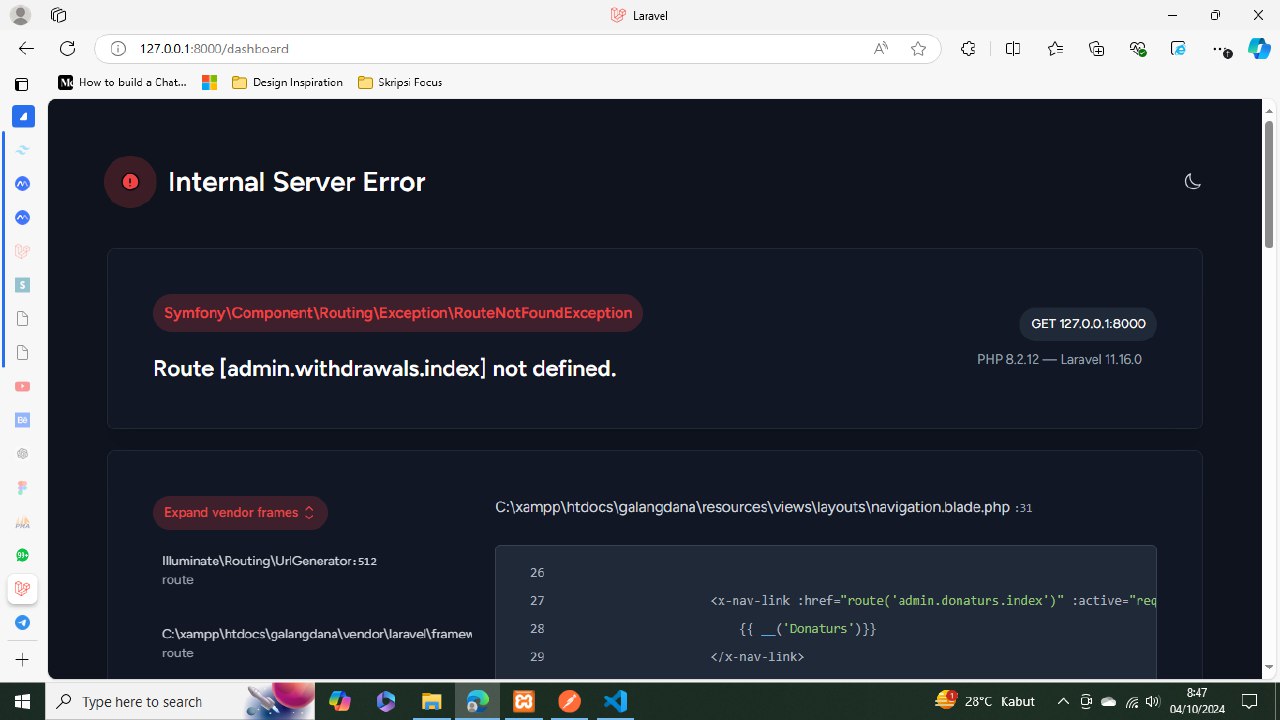Toggle the dark mode moon icon
This screenshot has width=1280, height=720.
pyautogui.click(x=1192, y=181)
